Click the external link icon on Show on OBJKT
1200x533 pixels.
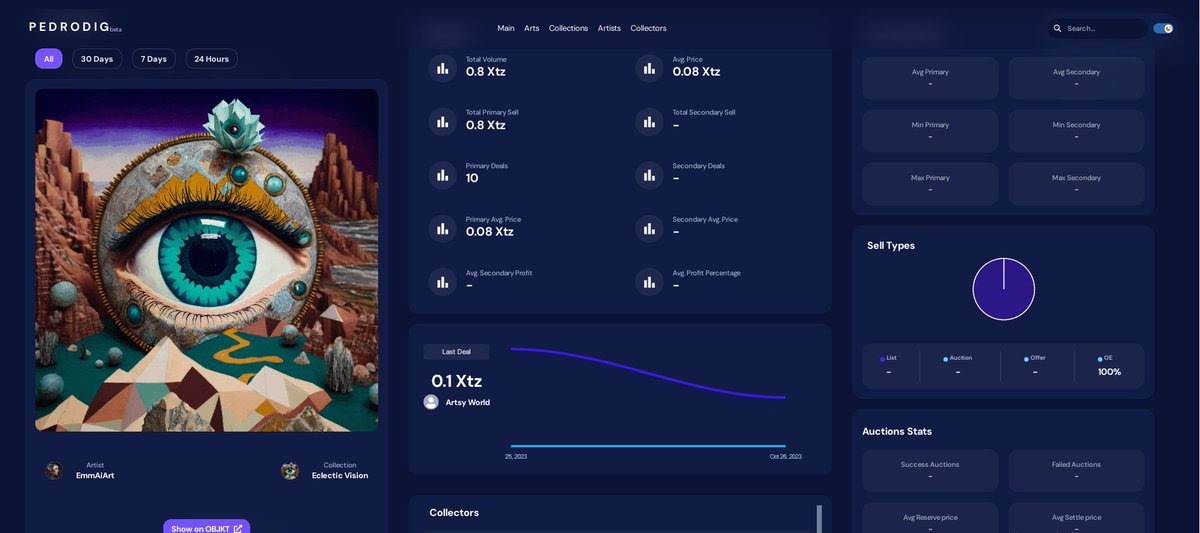[238, 529]
